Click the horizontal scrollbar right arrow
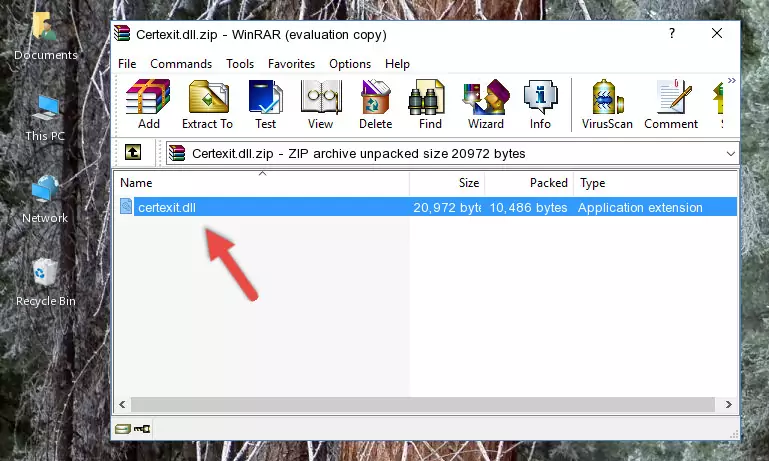Viewport: 769px width, 461px height. click(x=729, y=405)
